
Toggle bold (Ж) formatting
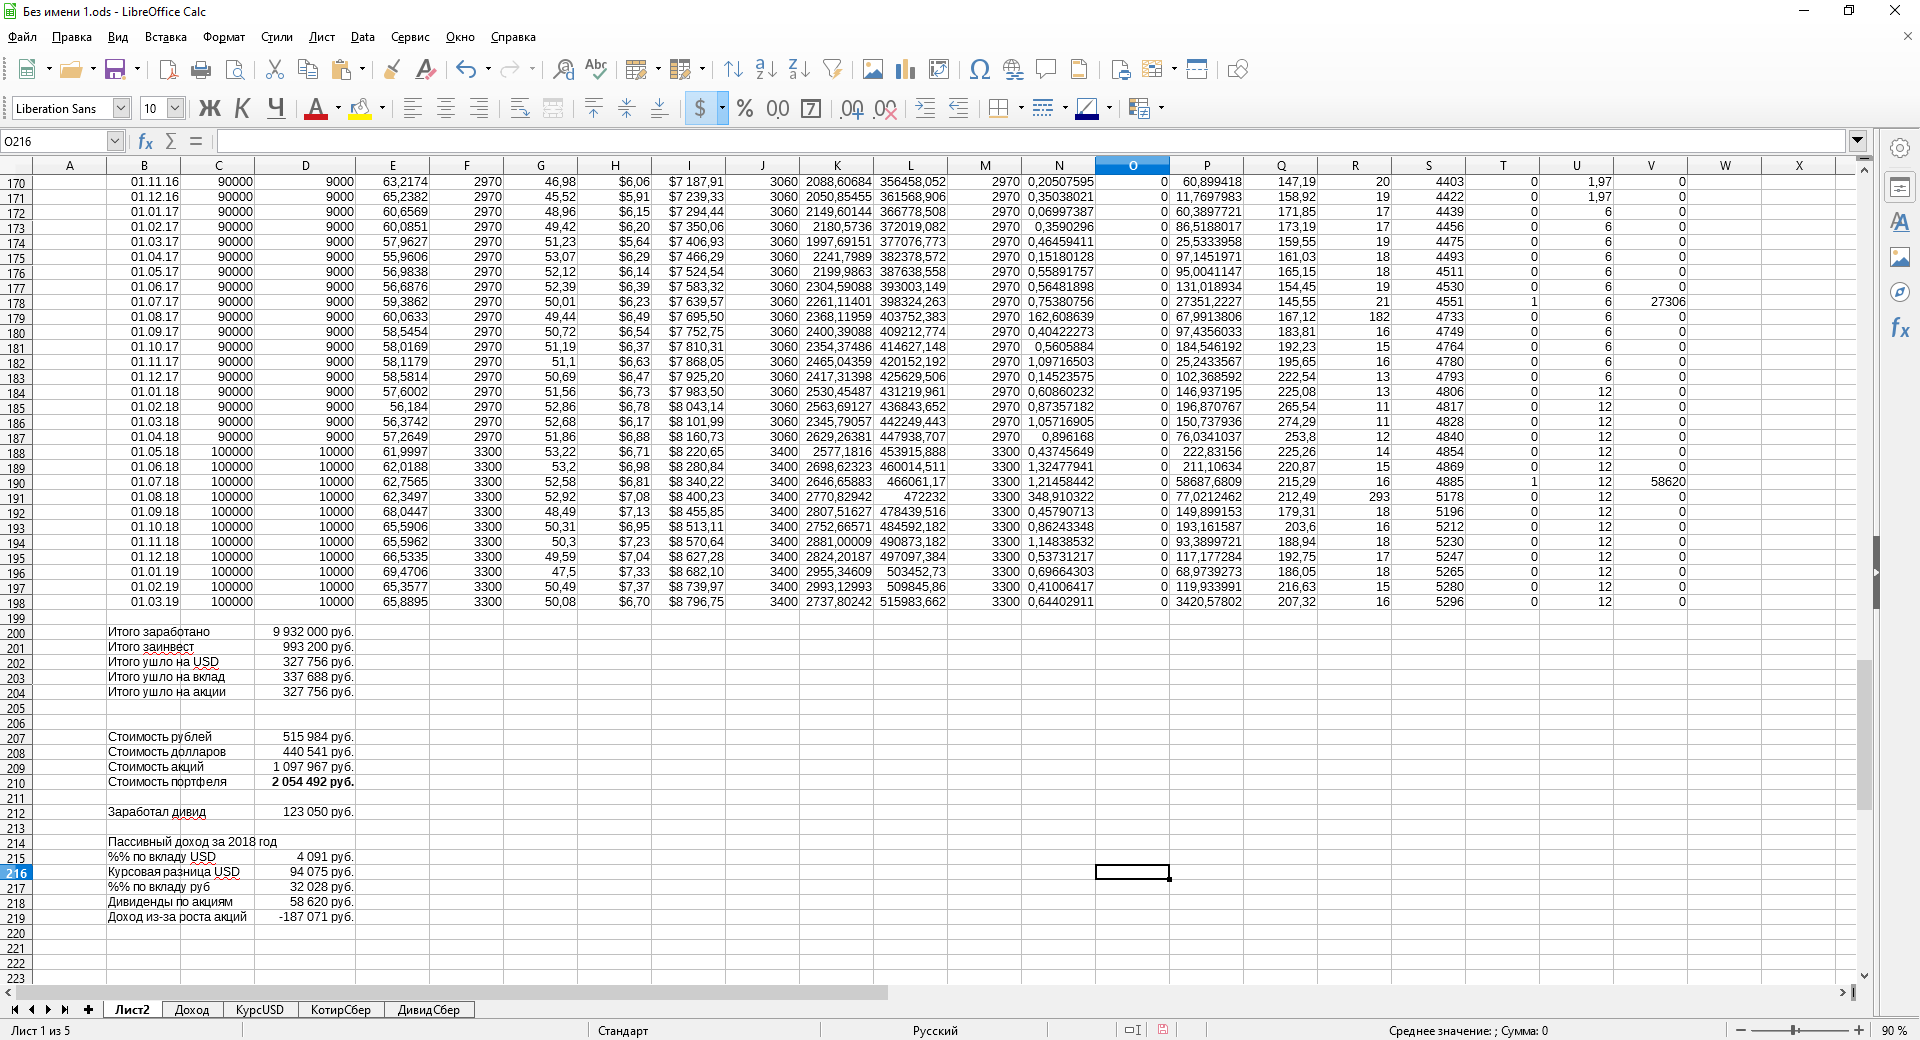pyautogui.click(x=210, y=108)
